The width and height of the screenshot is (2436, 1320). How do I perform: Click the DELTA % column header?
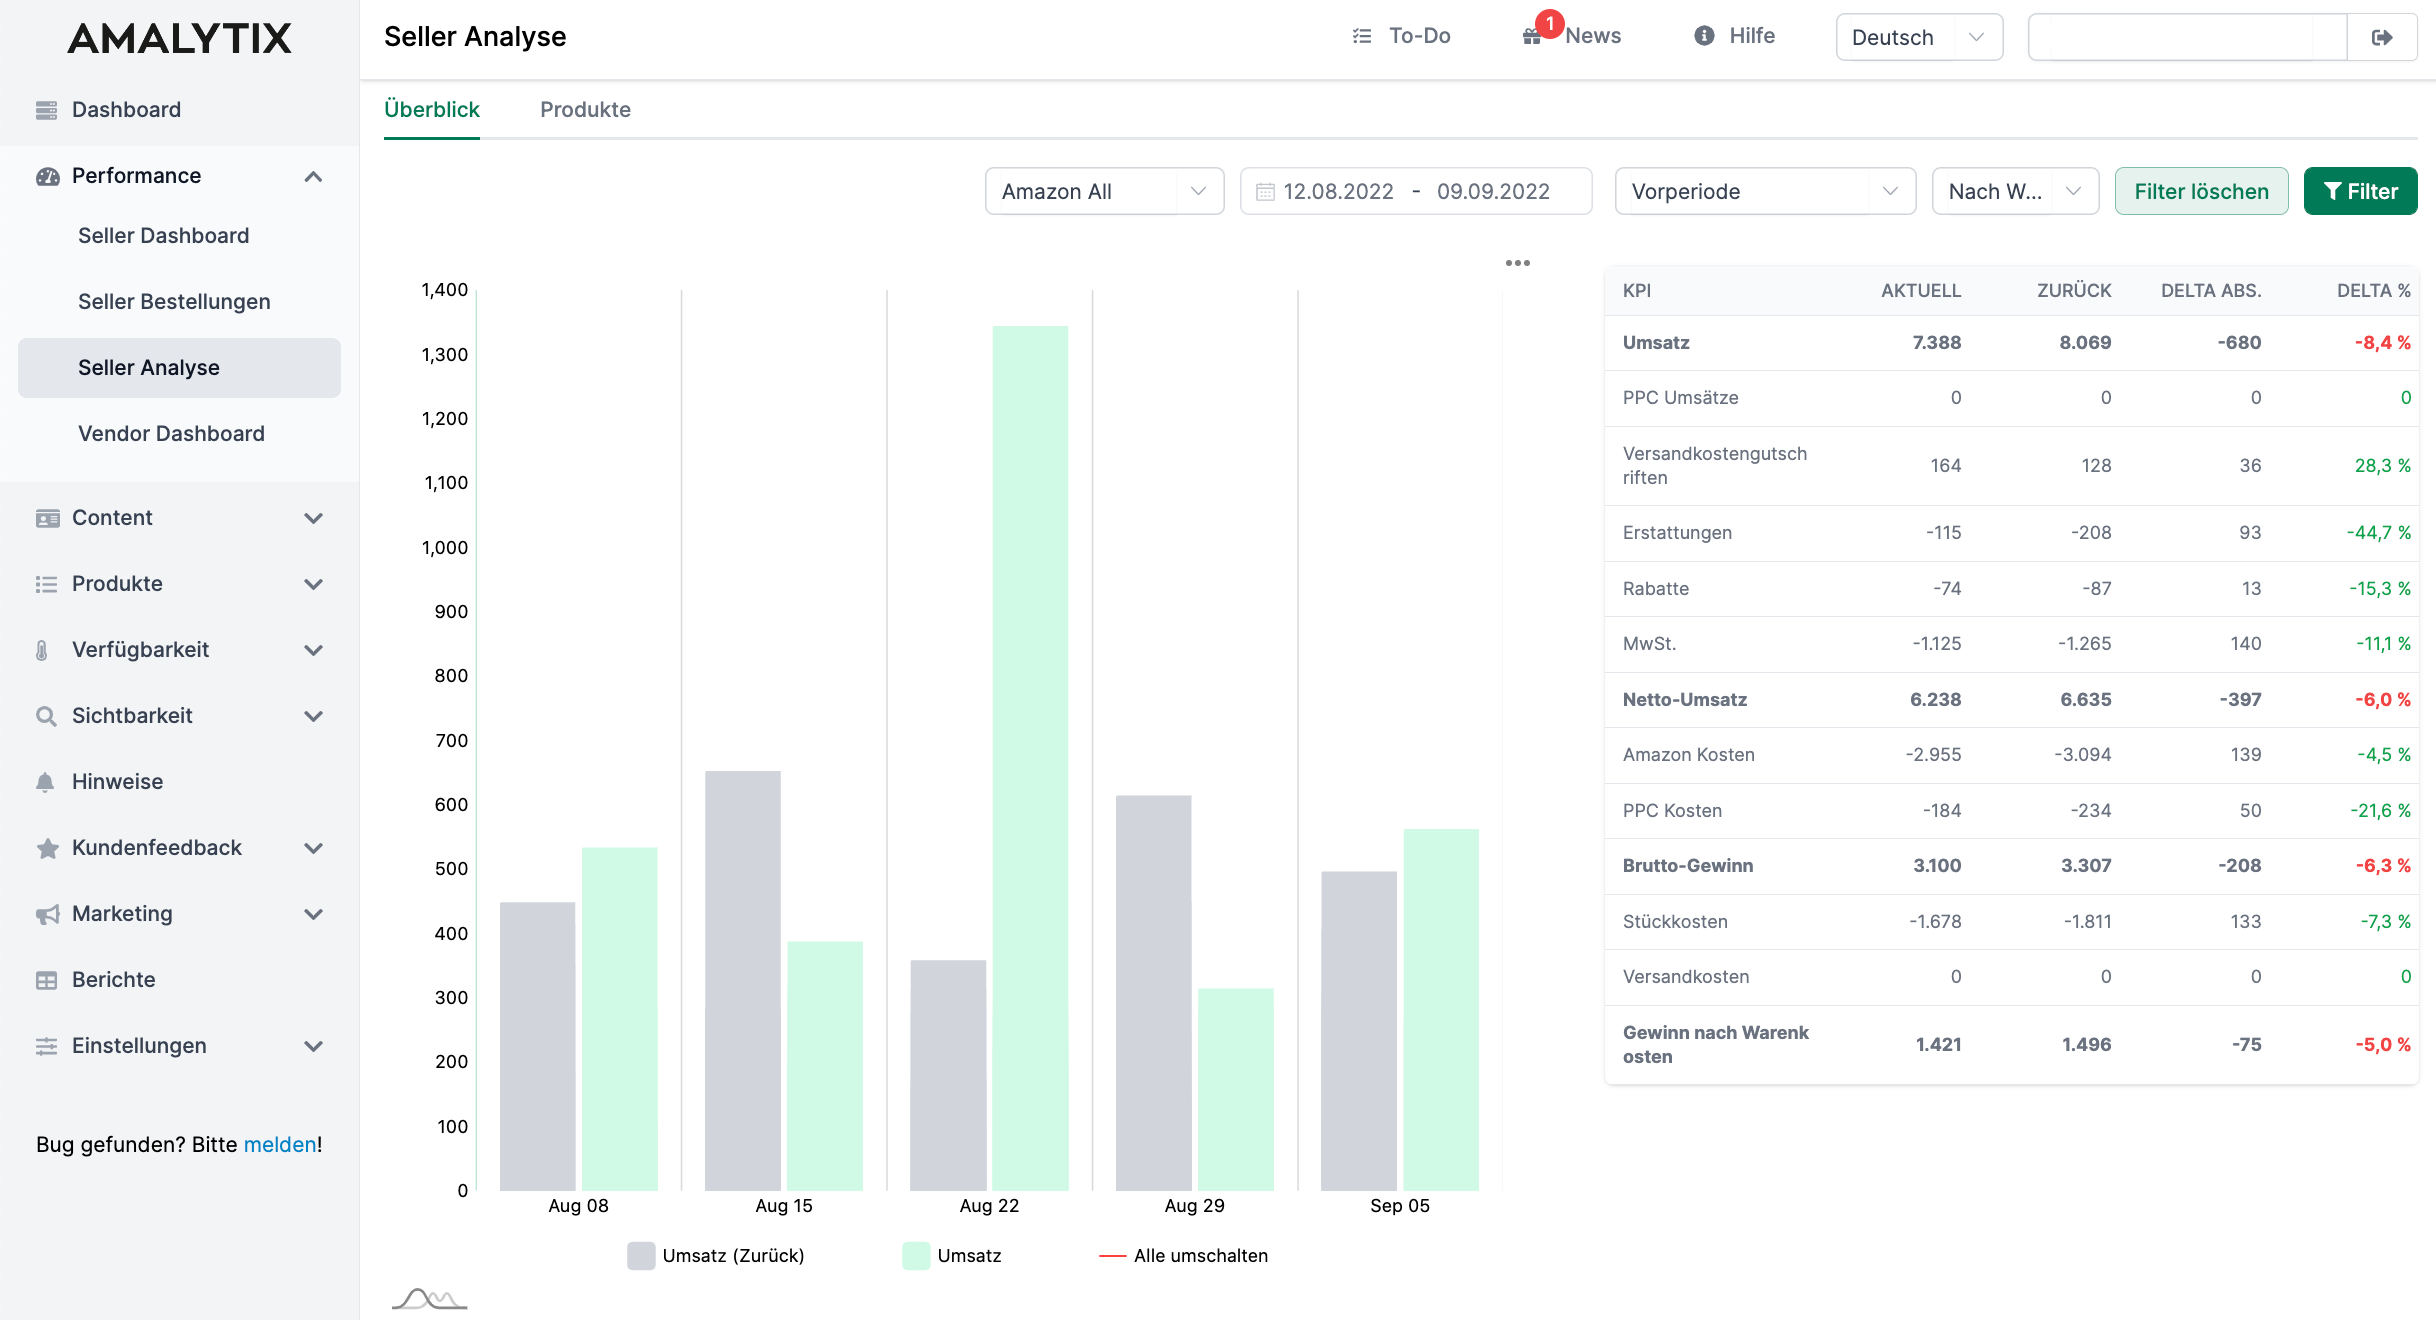(x=2373, y=291)
